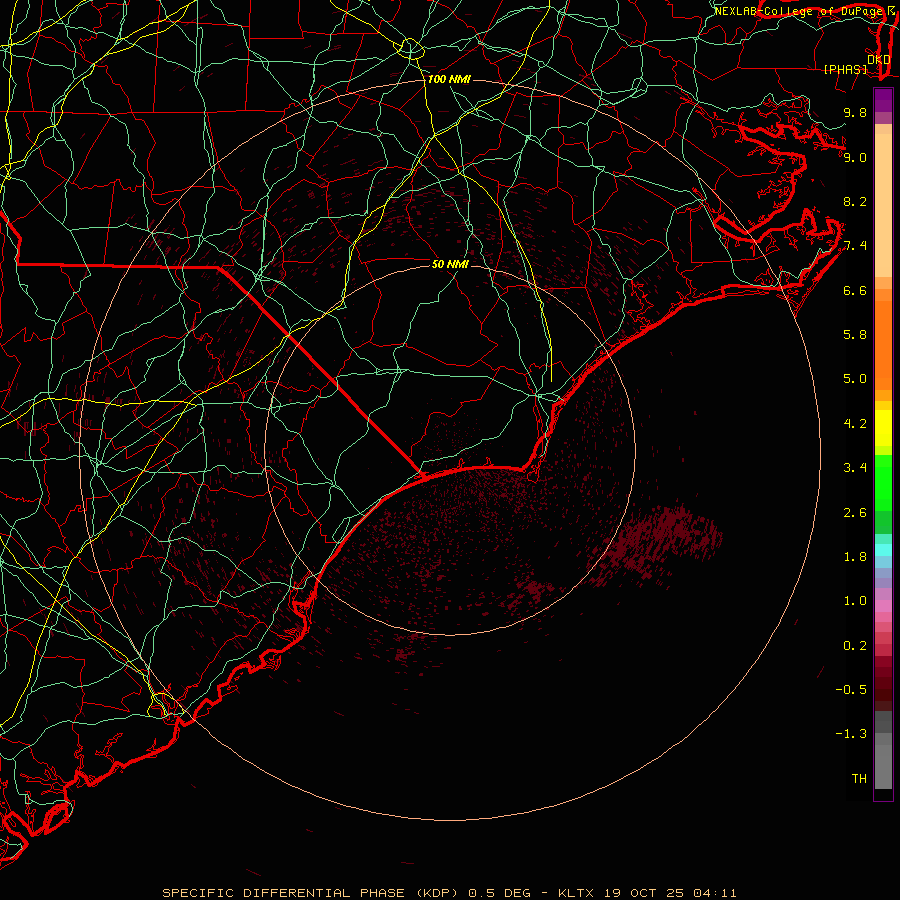This screenshot has width=900, height=900.
Task: Click the 2.6 color scale value
Action: click(855, 513)
